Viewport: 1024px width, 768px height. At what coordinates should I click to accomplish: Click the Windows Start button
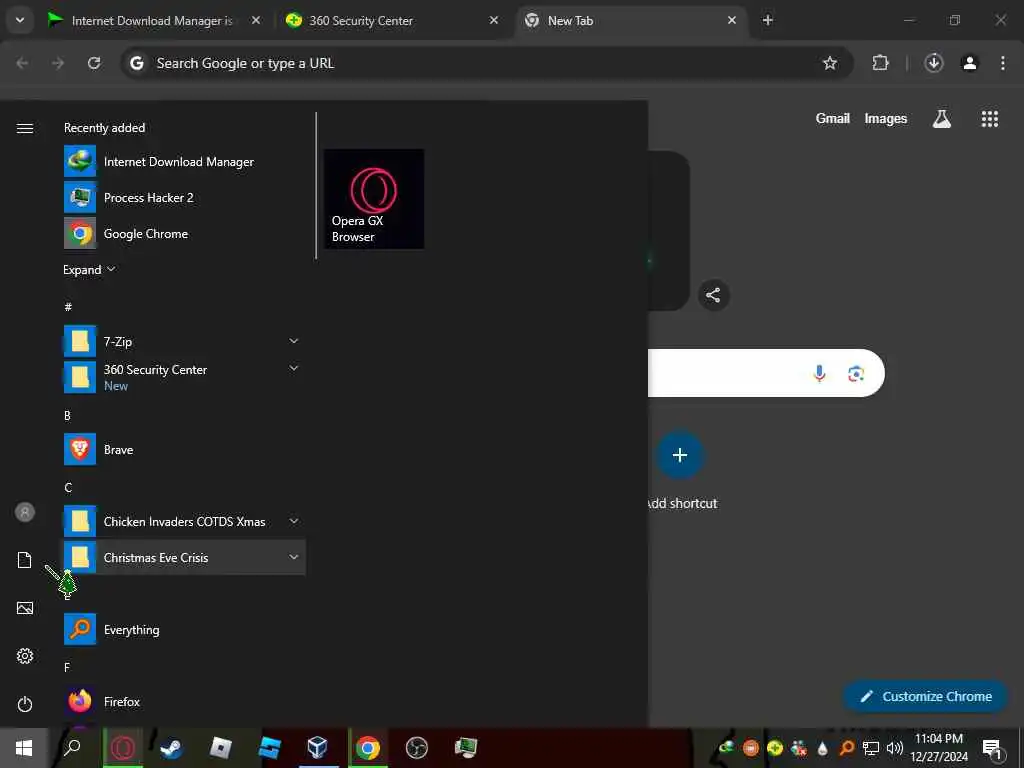[x=24, y=748]
